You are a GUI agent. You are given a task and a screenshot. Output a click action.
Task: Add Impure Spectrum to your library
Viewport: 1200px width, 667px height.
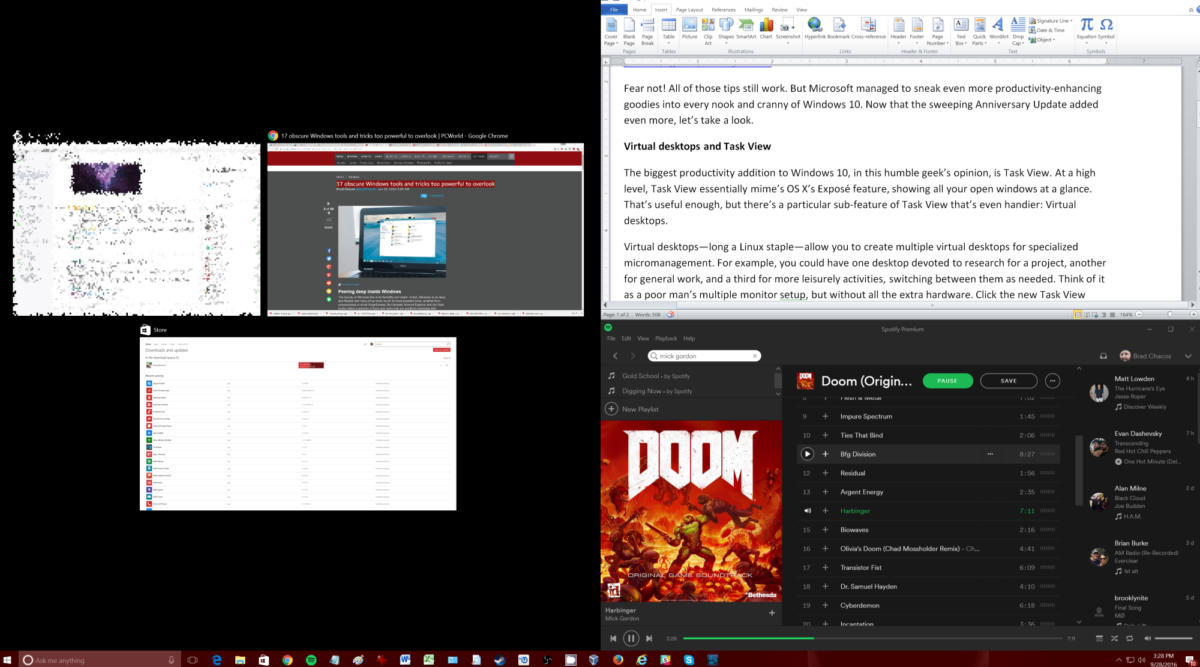(x=825, y=416)
